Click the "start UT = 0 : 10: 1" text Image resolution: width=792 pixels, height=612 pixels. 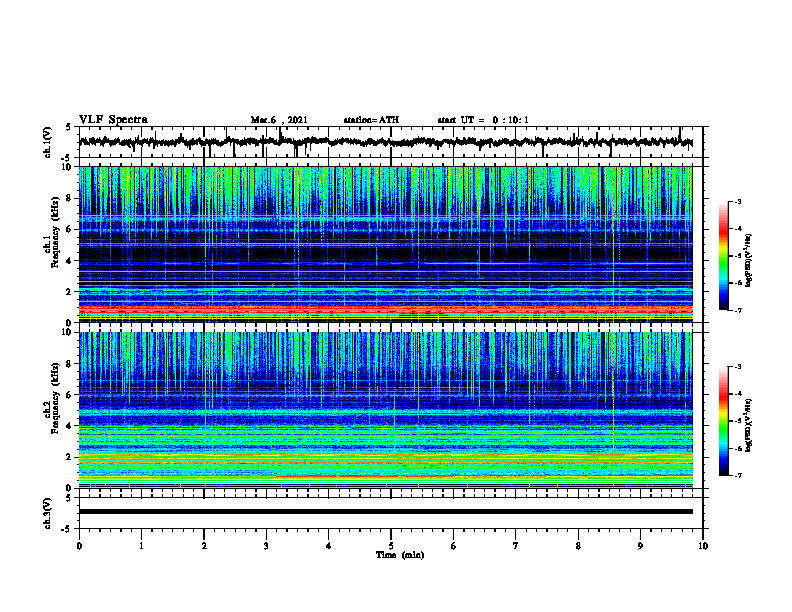coord(483,120)
